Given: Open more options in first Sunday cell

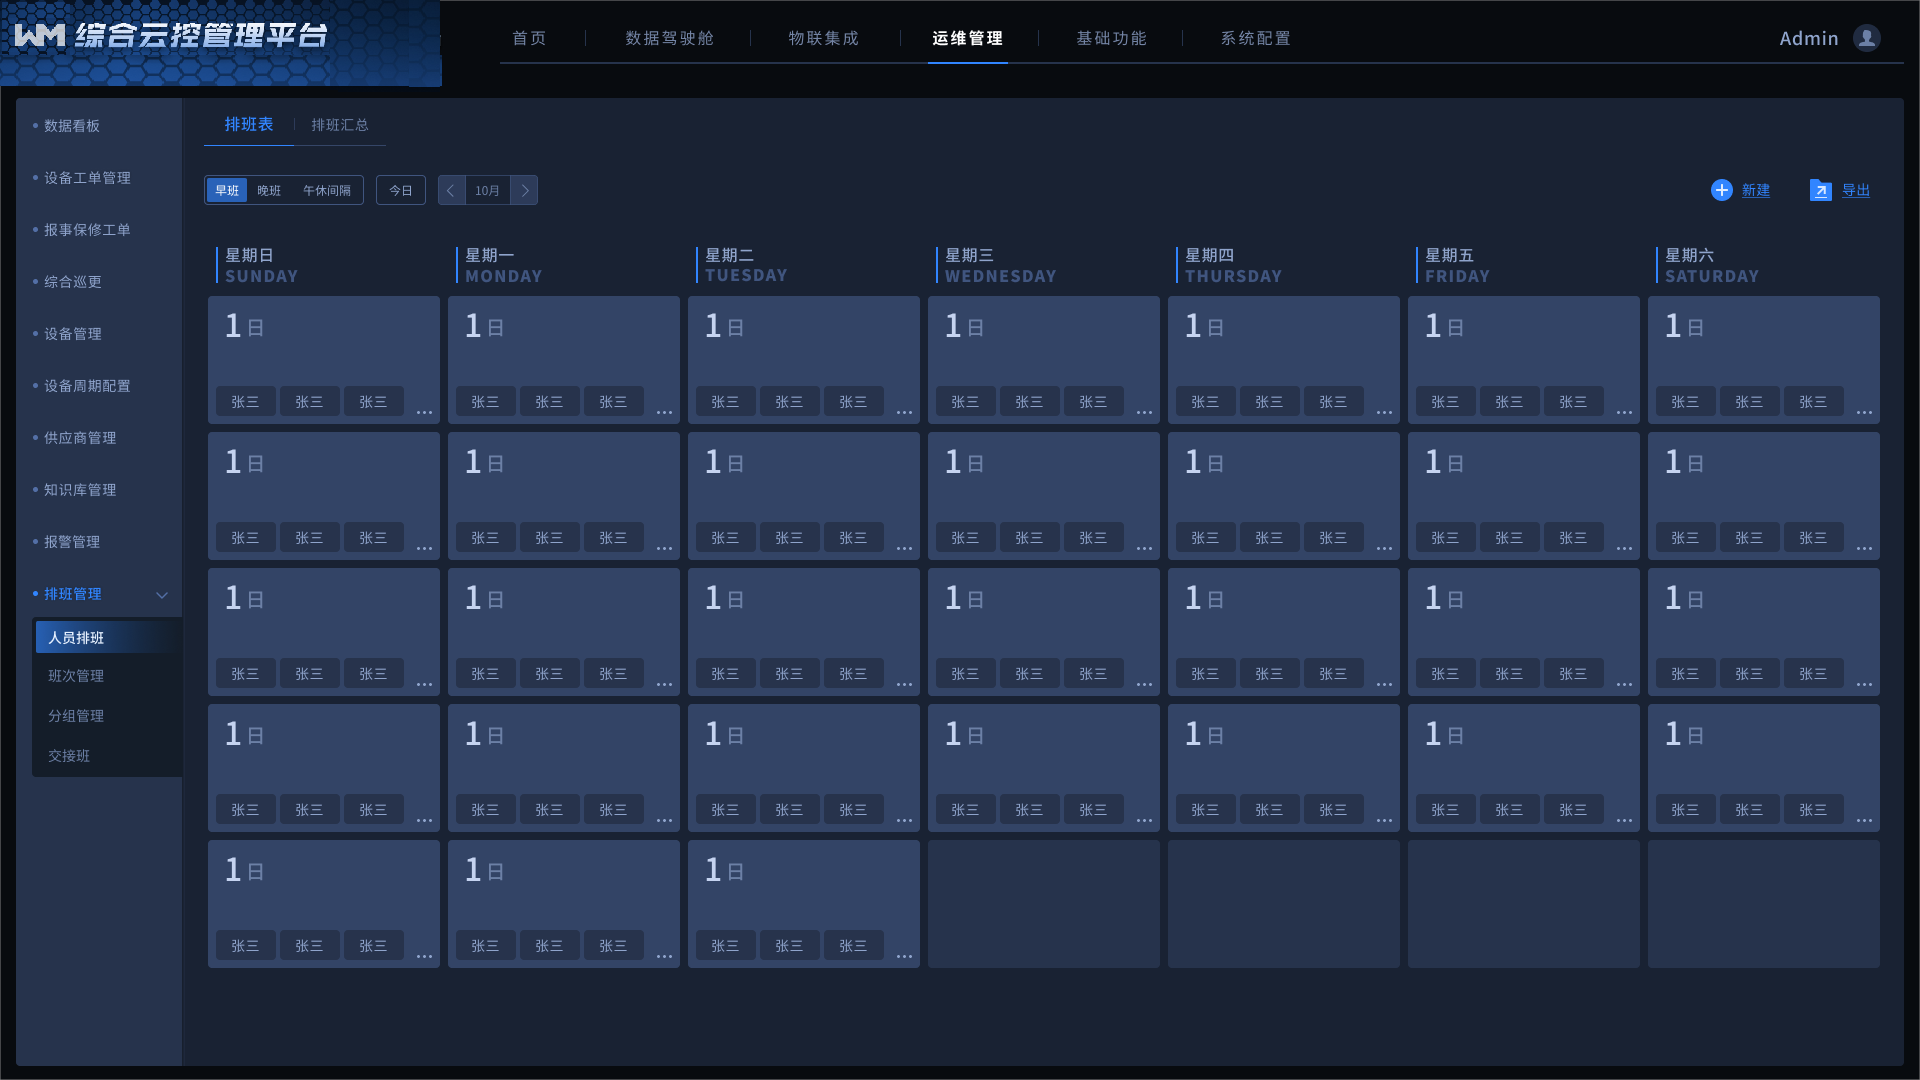Looking at the screenshot, I should [424, 412].
